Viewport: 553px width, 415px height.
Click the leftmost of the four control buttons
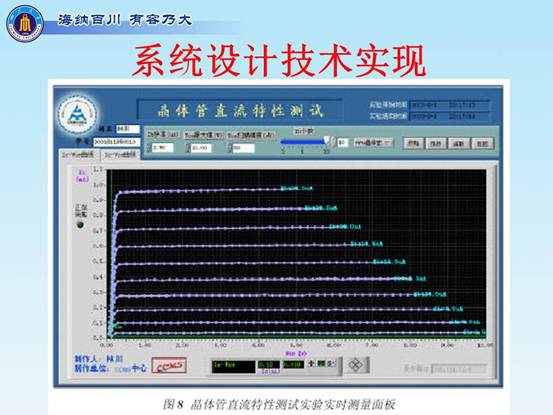[413, 143]
